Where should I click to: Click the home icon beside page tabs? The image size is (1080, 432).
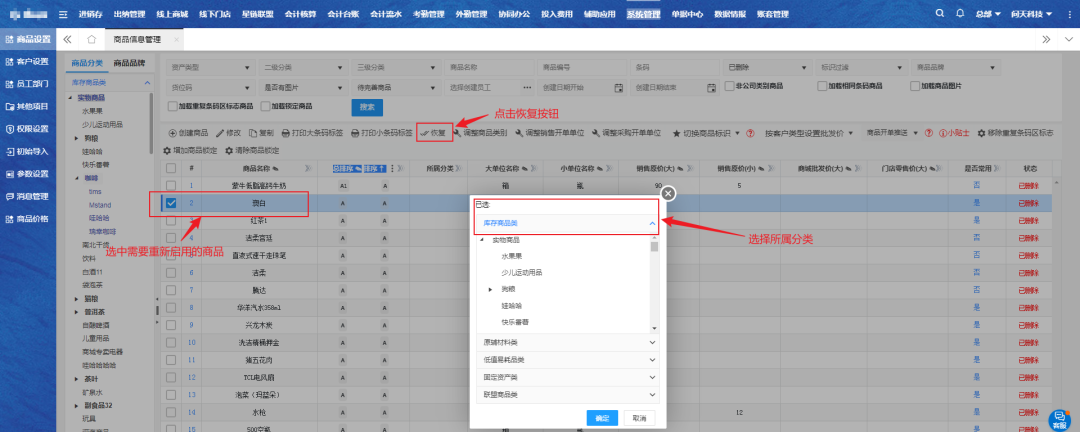[92, 39]
